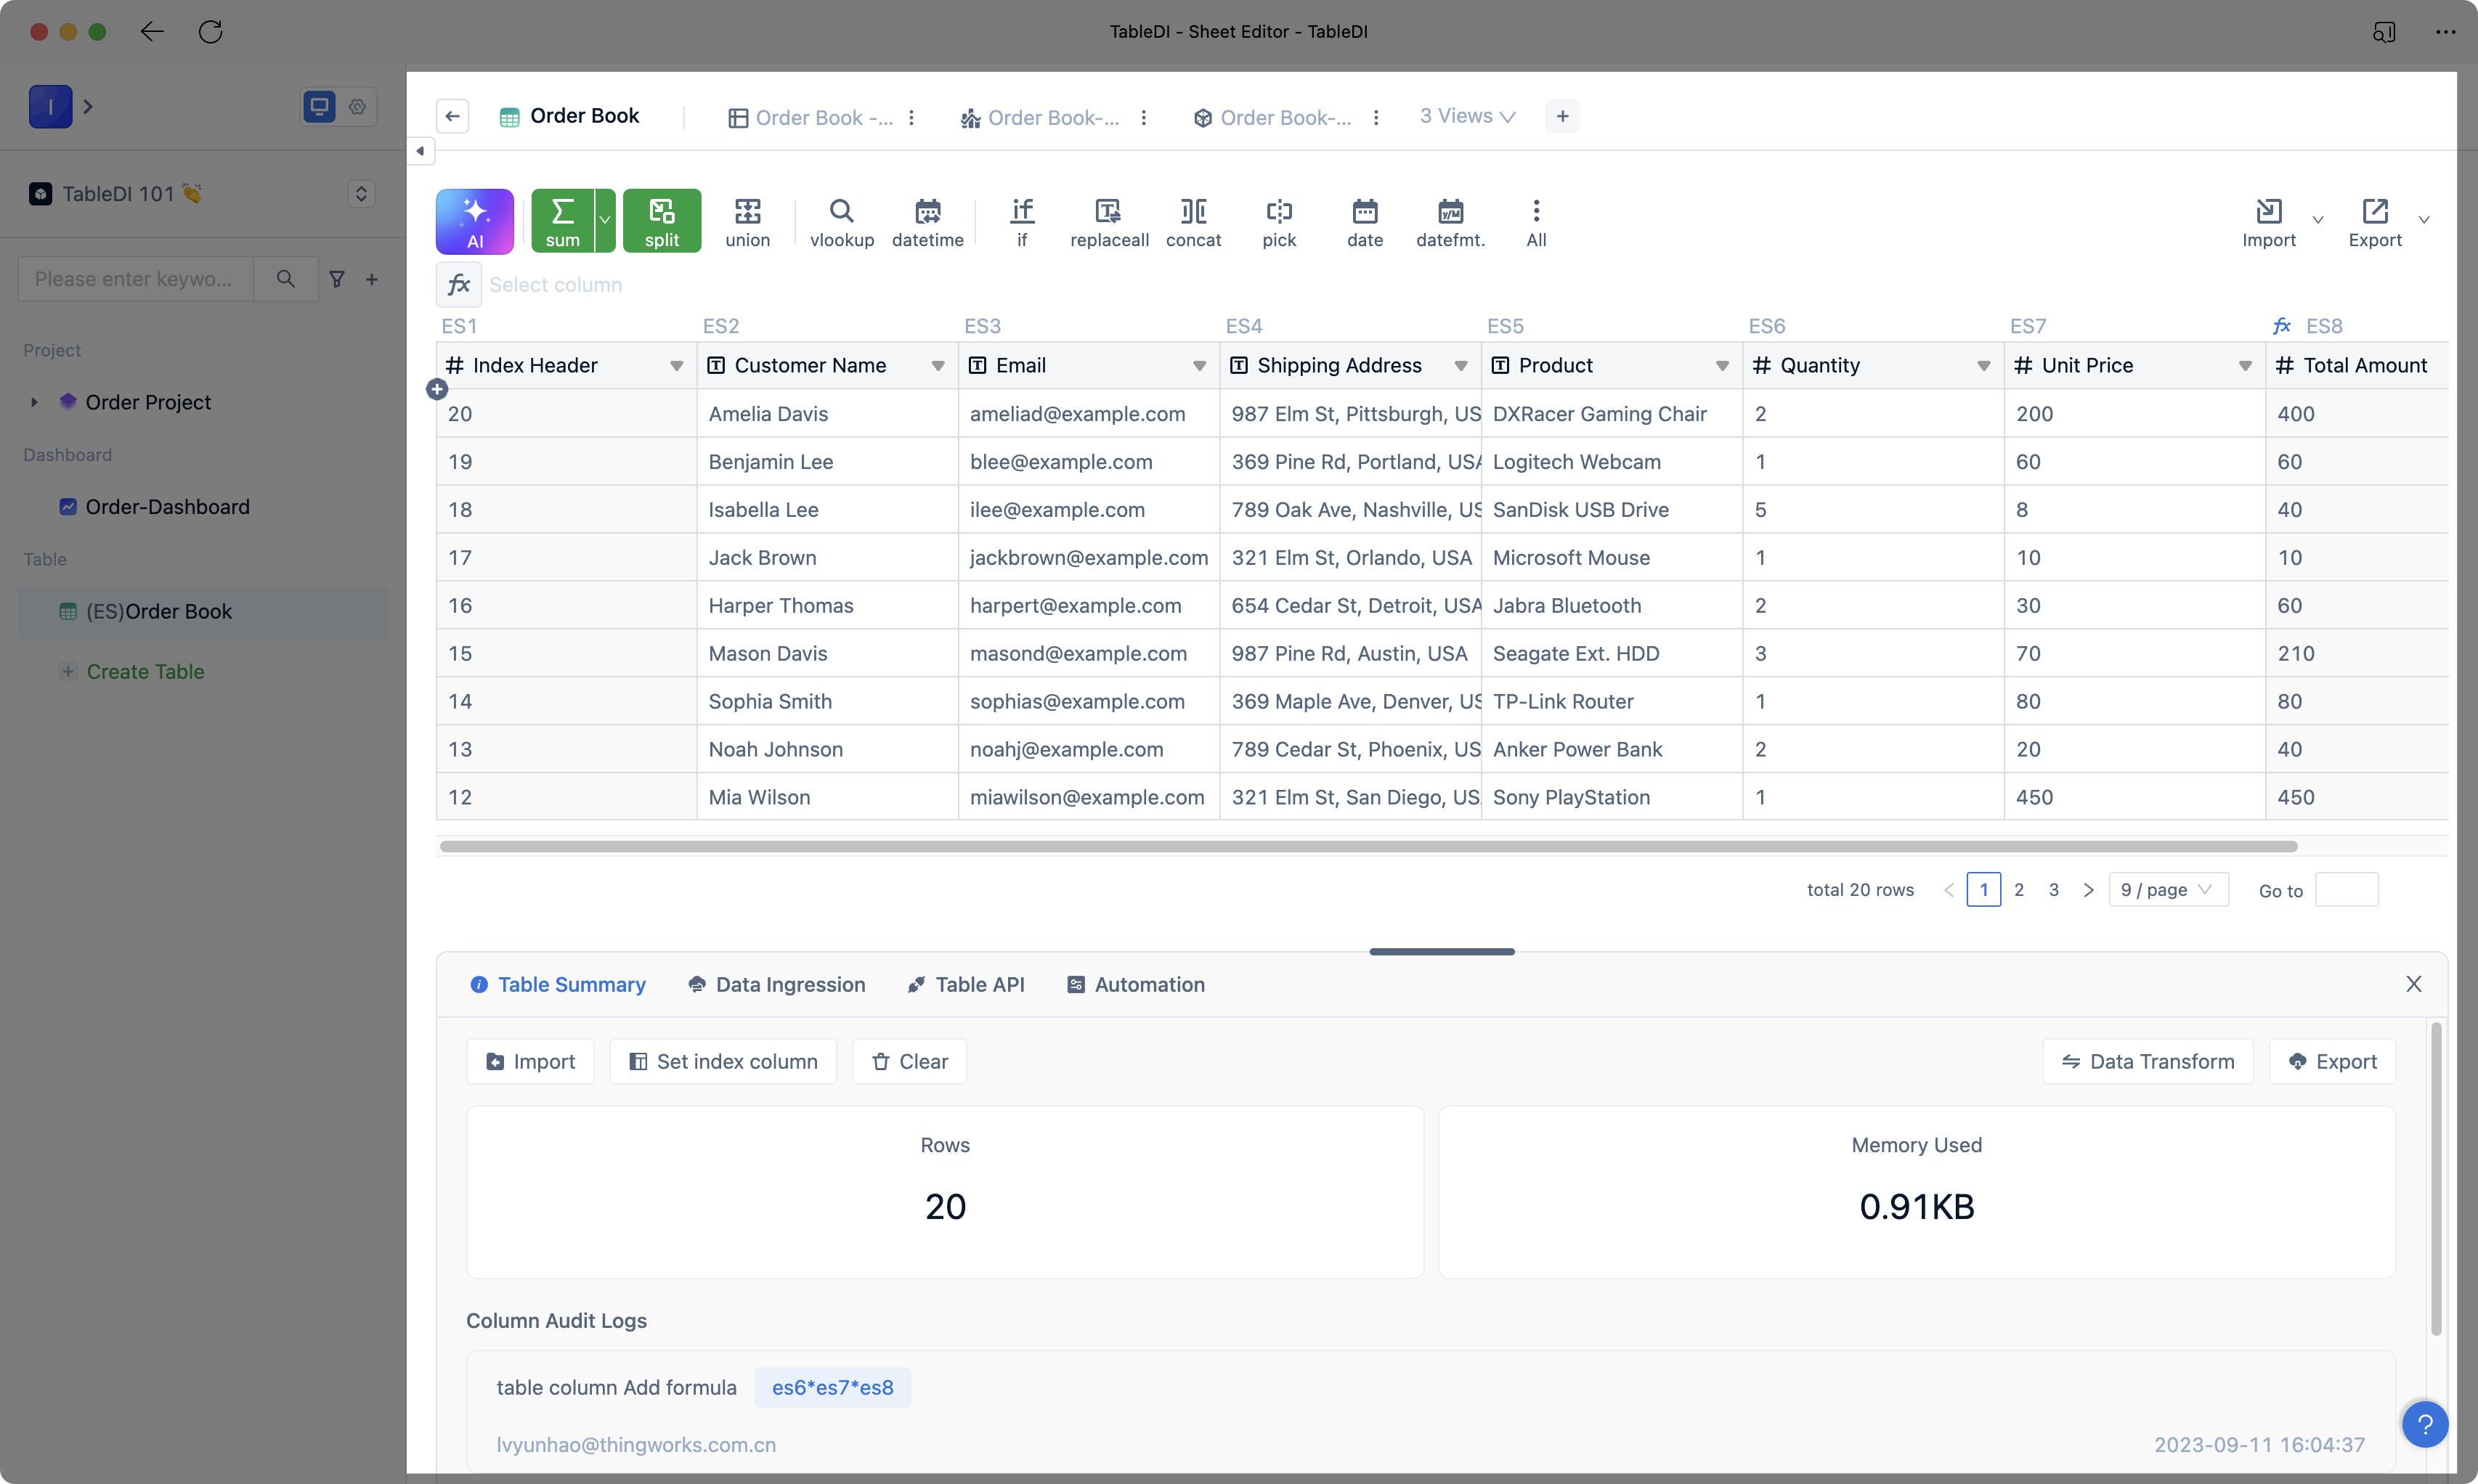Click the summary panel vertical scrollbar
The width and height of the screenshot is (2478, 1484).
2436,1178
